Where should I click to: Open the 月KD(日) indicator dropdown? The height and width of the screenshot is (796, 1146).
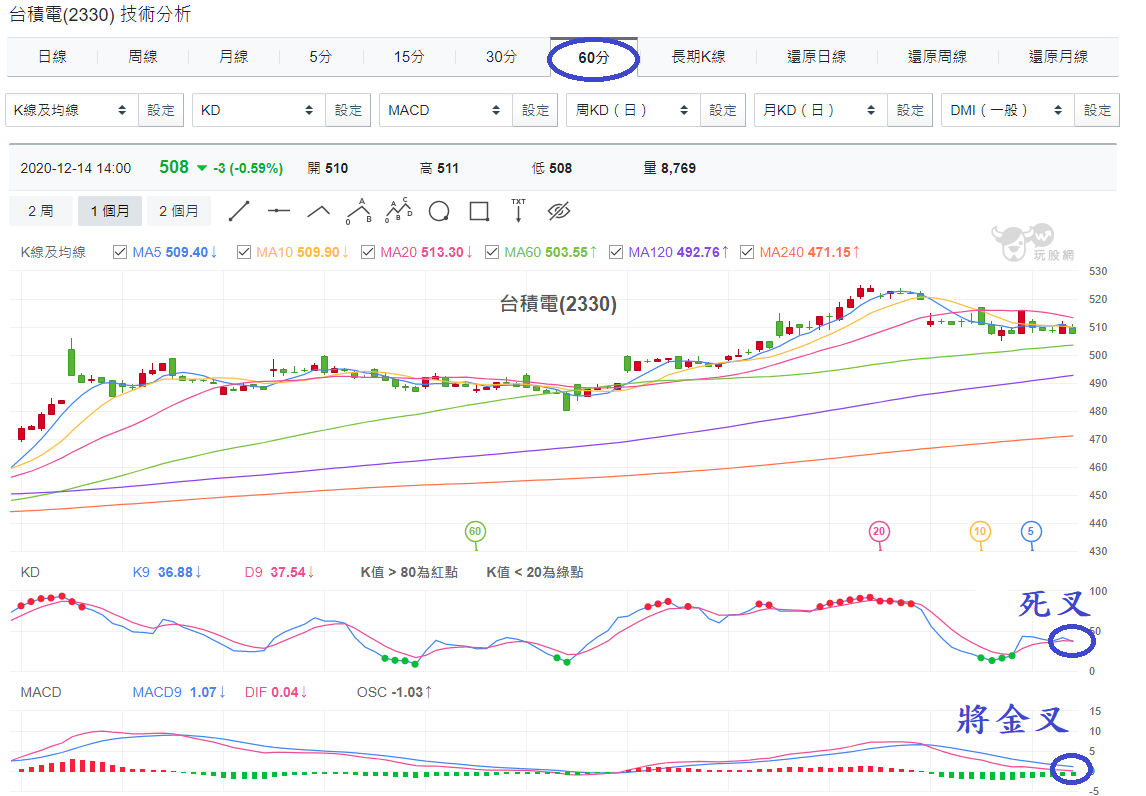pyautogui.click(x=820, y=110)
